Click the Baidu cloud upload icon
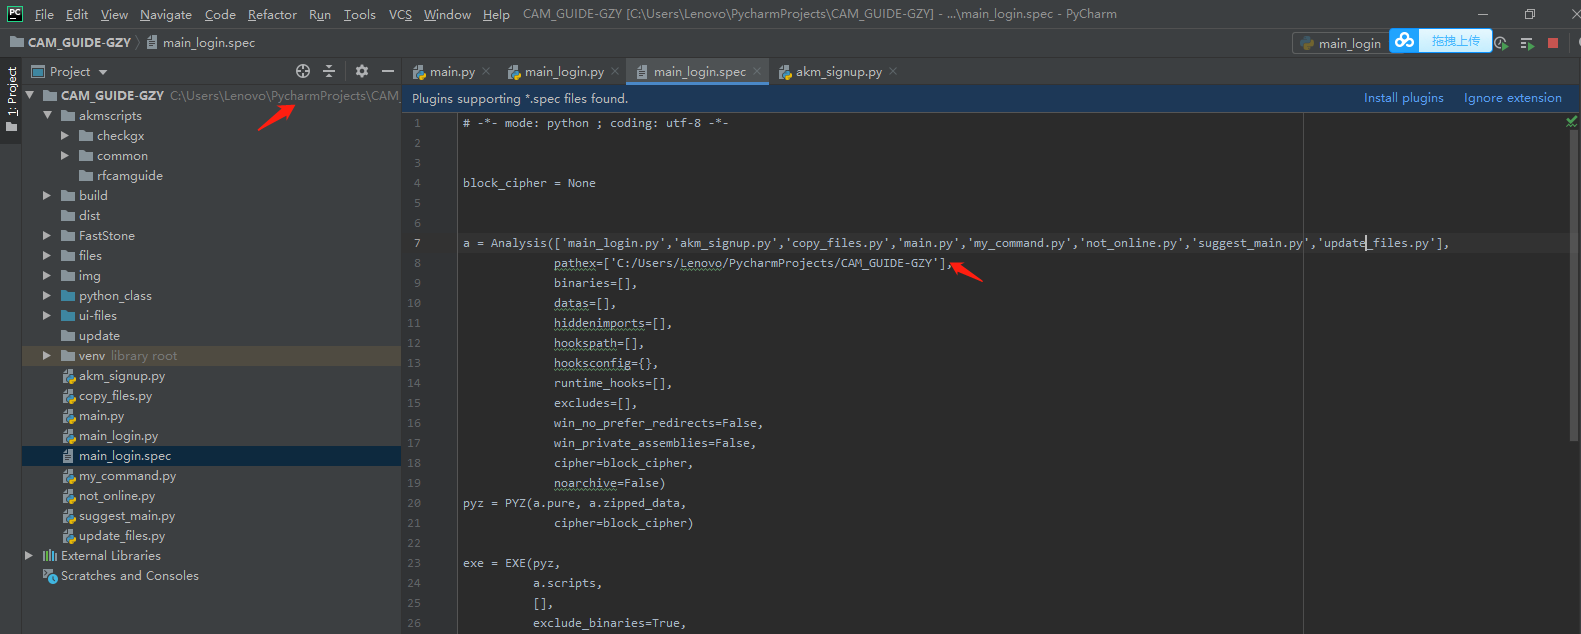This screenshot has height=634, width=1581. pyautogui.click(x=1404, y=41)
